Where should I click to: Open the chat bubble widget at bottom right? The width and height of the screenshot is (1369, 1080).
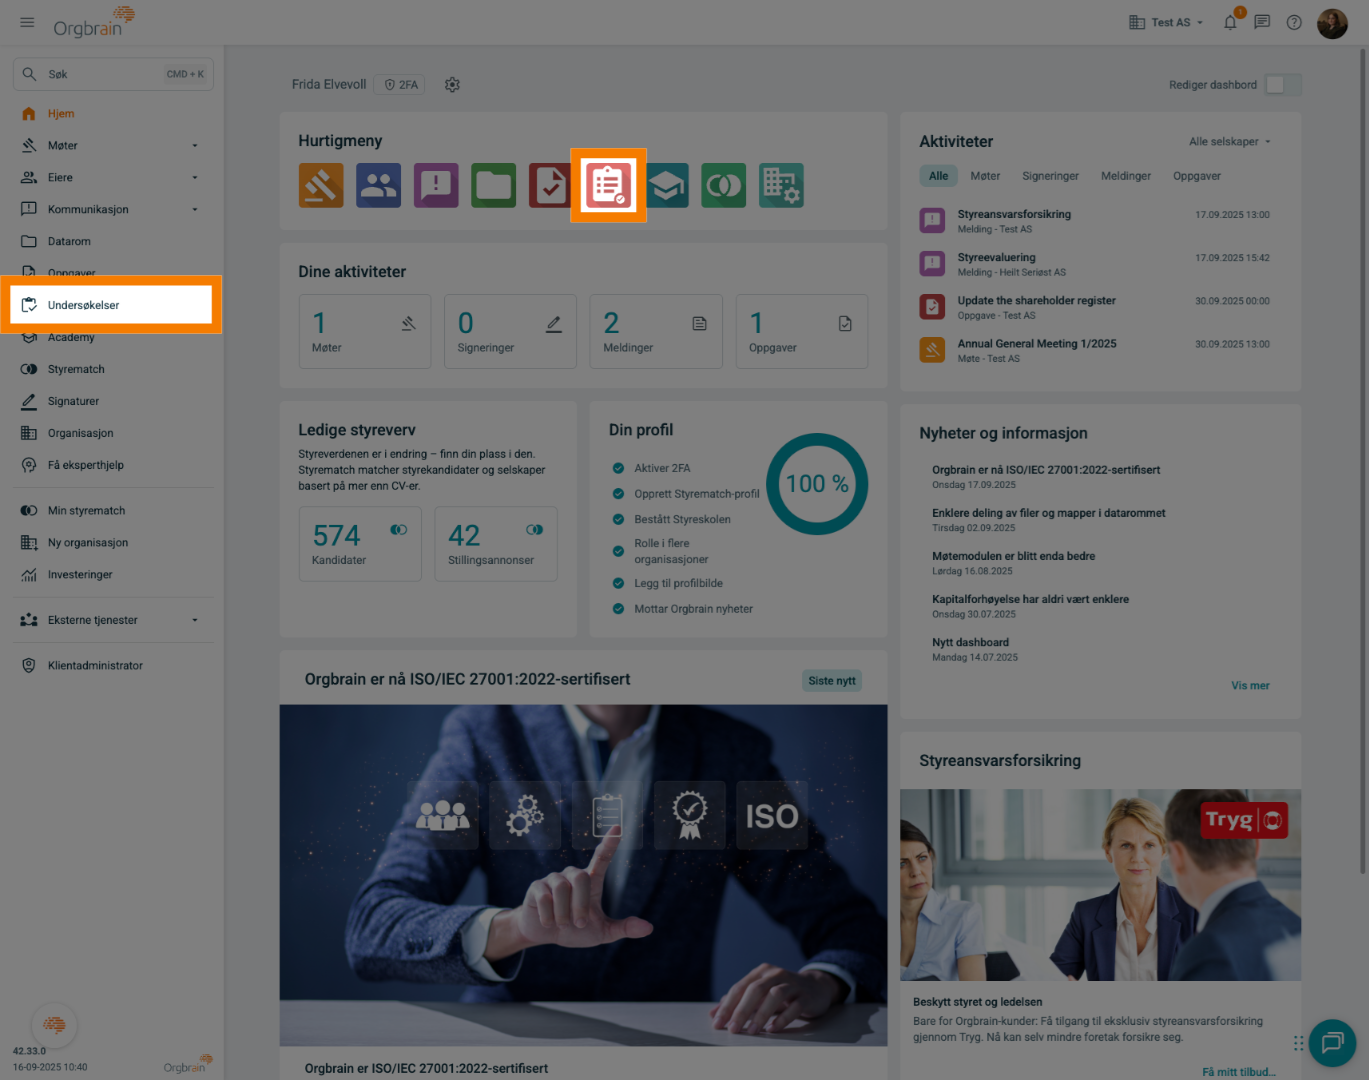1332,1043
